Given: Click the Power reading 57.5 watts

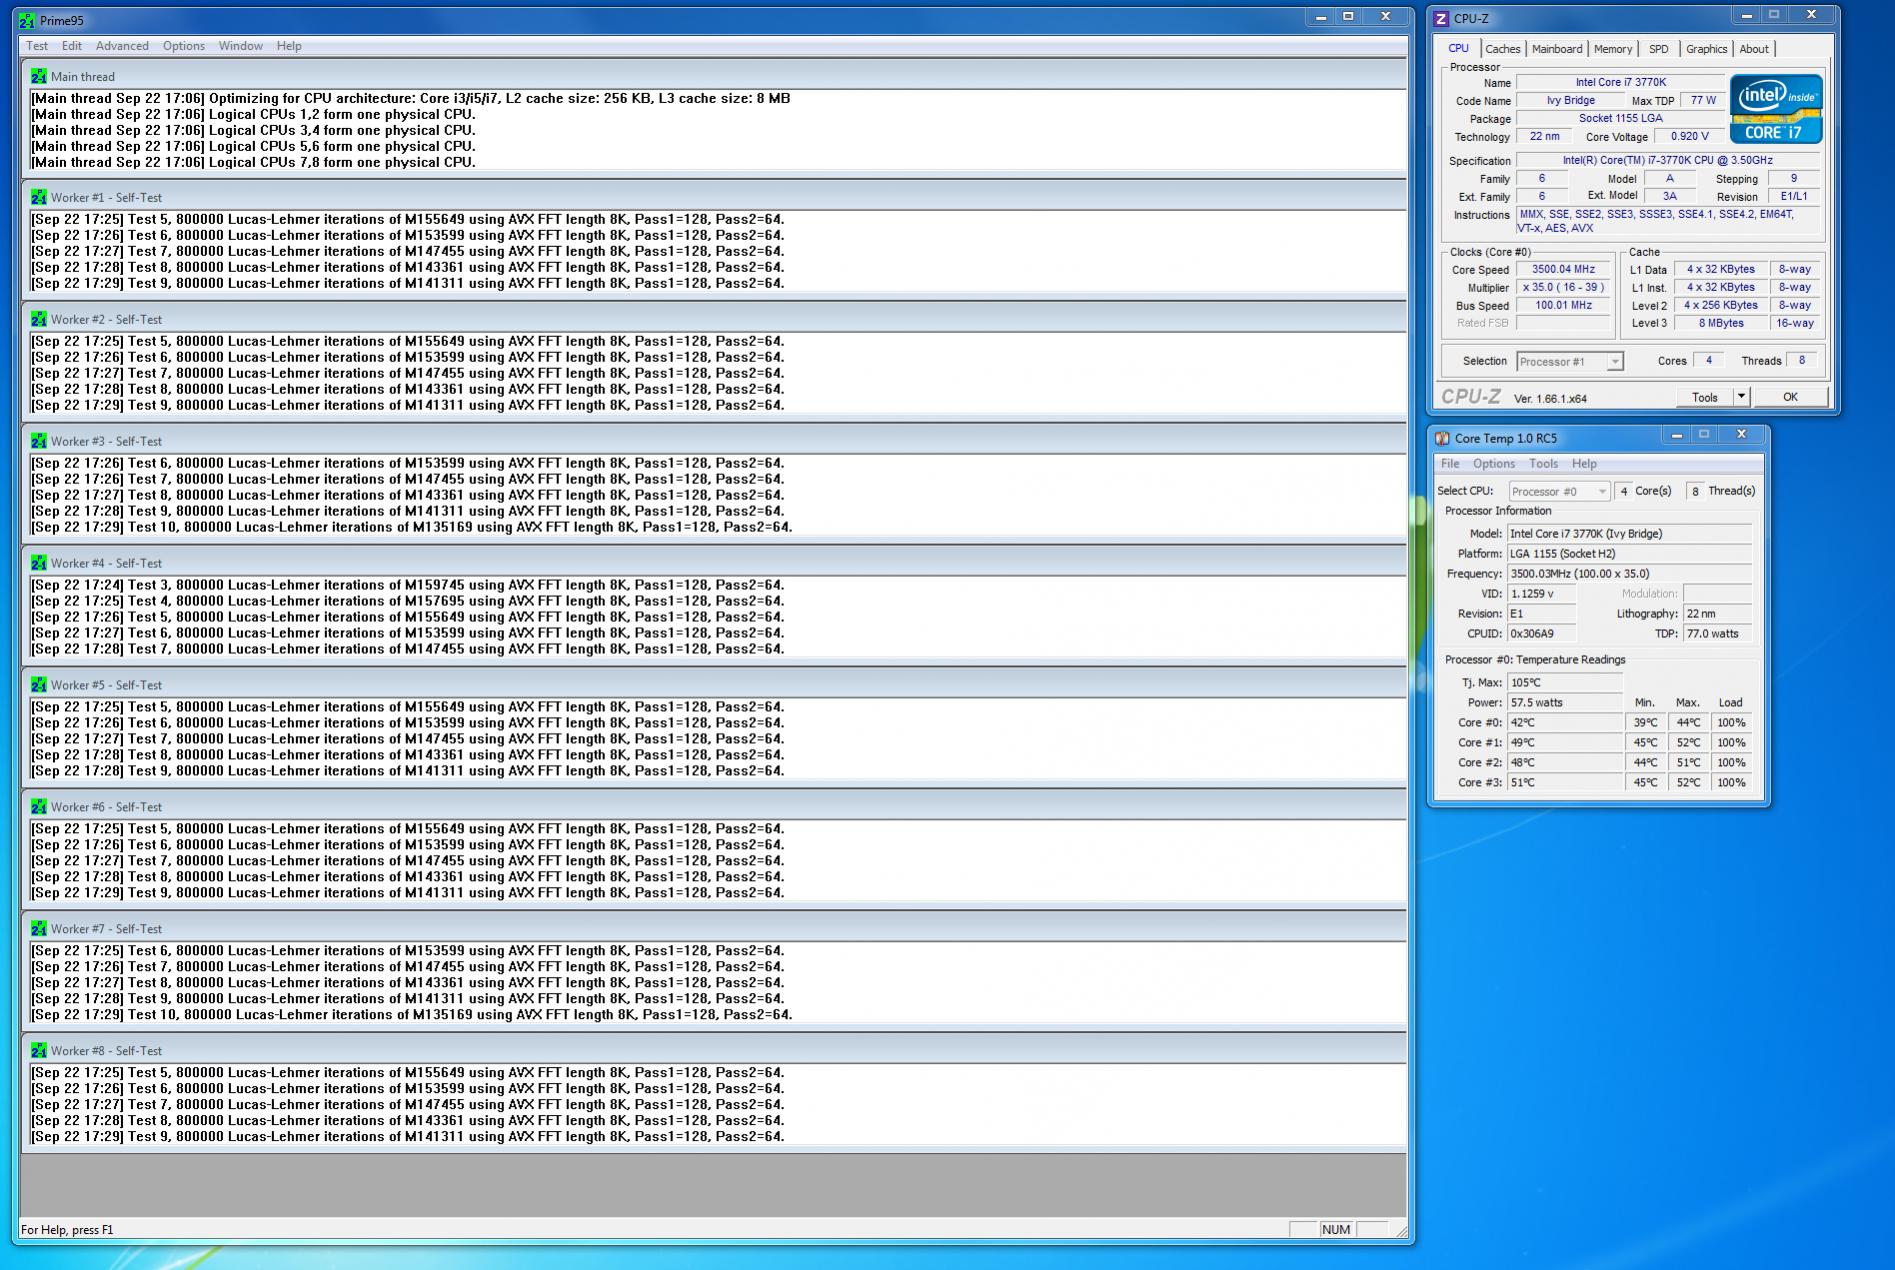Looking at the screenshot, I should pyautogui.click(x=1565, y=703).
